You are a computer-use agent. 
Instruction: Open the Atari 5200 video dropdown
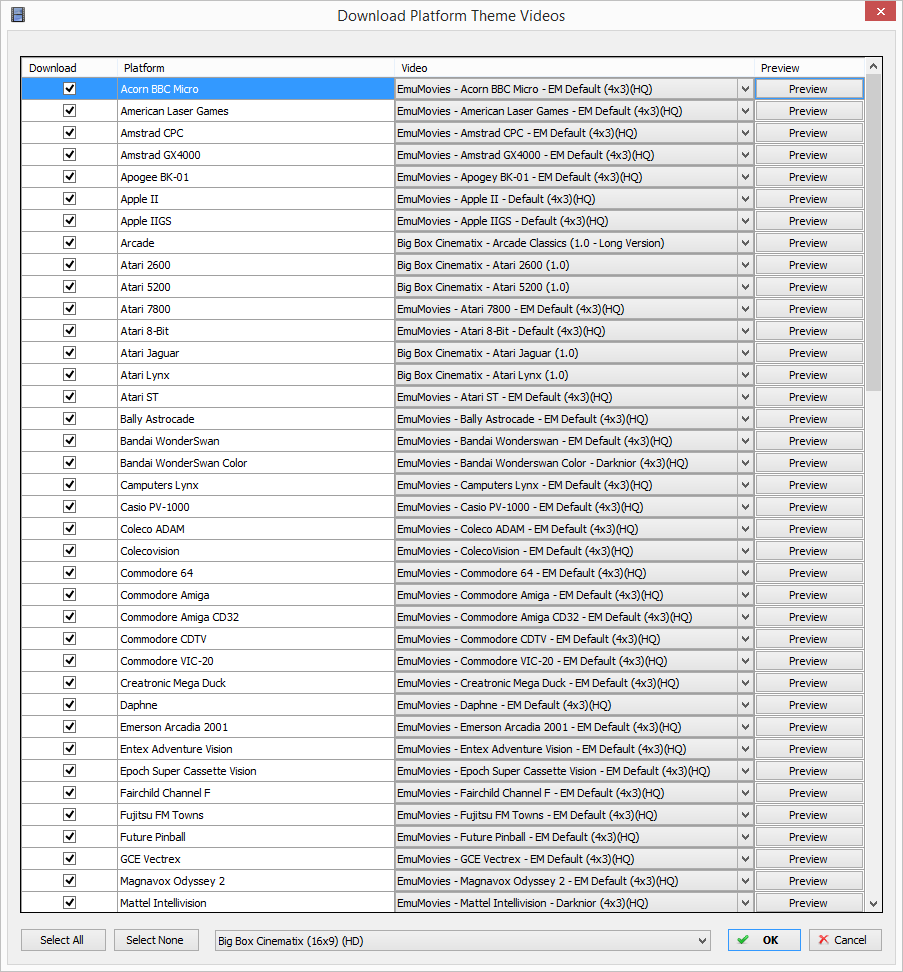[x=745, y=287]
